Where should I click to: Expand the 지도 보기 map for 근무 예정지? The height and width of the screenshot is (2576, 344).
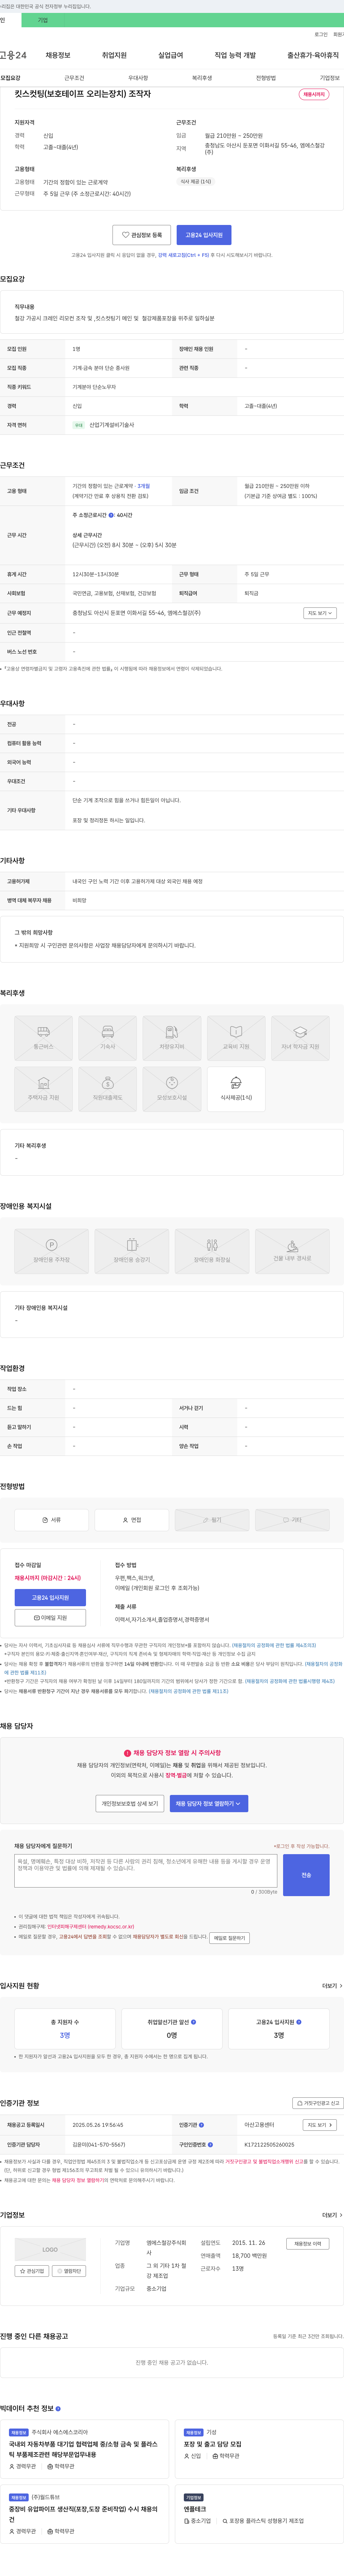click(x=320, y=613)
